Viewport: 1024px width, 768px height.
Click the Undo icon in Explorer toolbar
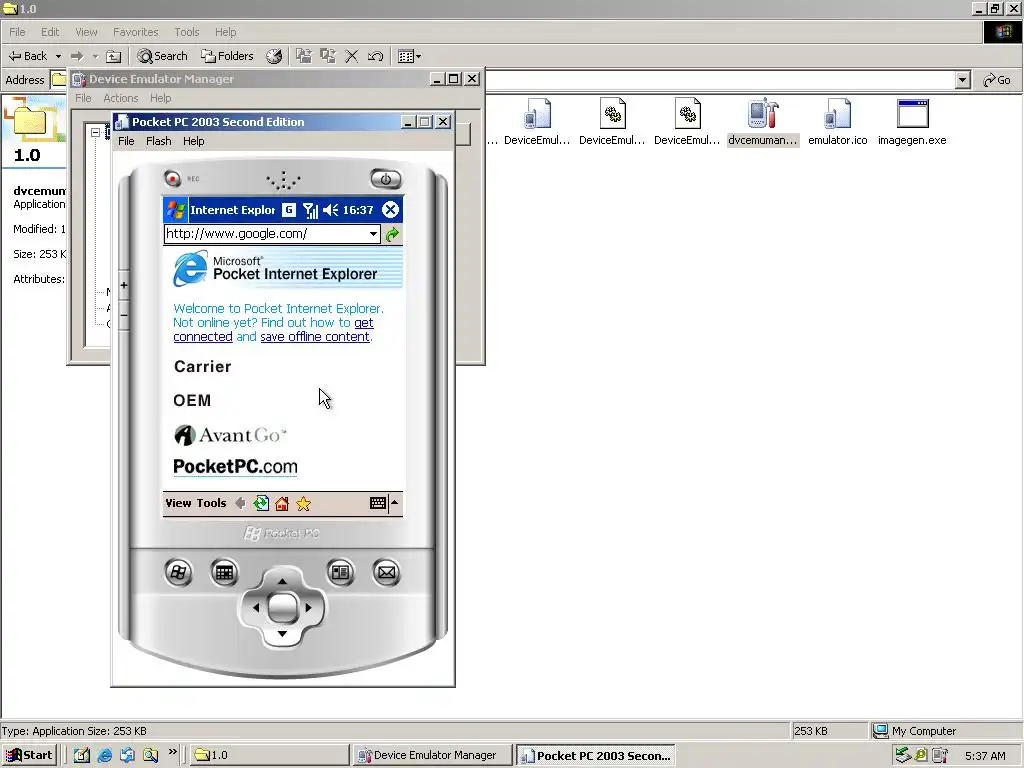375,56
